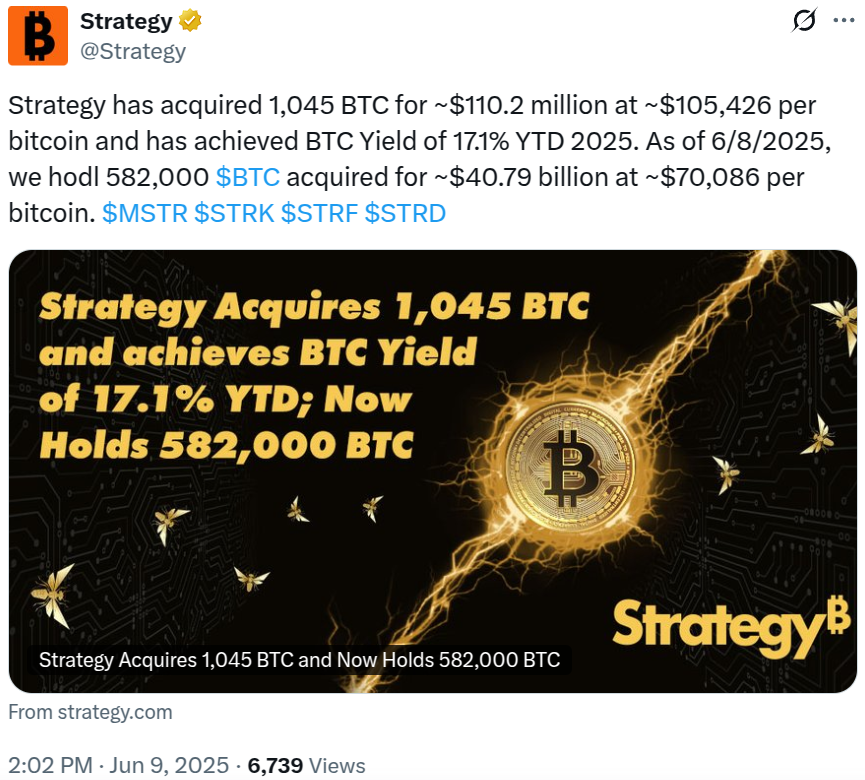Open the more options ellipsis menu
The image size is (865, 780).
pos(846,22)
